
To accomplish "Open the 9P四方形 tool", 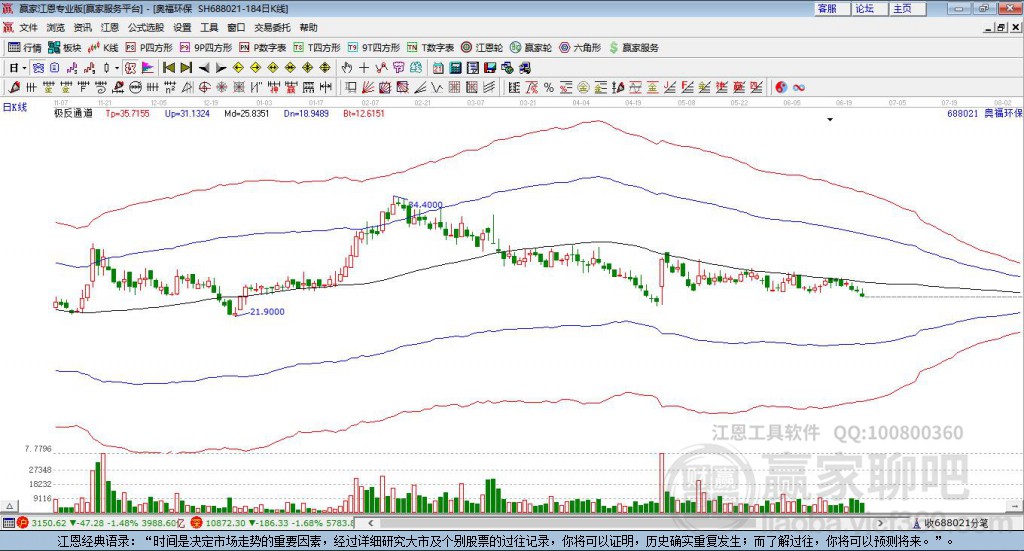I will tap(206, 48).
